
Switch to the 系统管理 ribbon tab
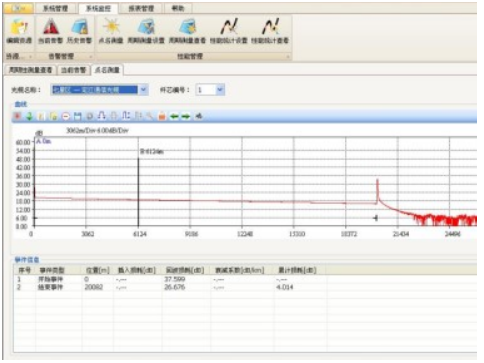(x=55, y=8)
